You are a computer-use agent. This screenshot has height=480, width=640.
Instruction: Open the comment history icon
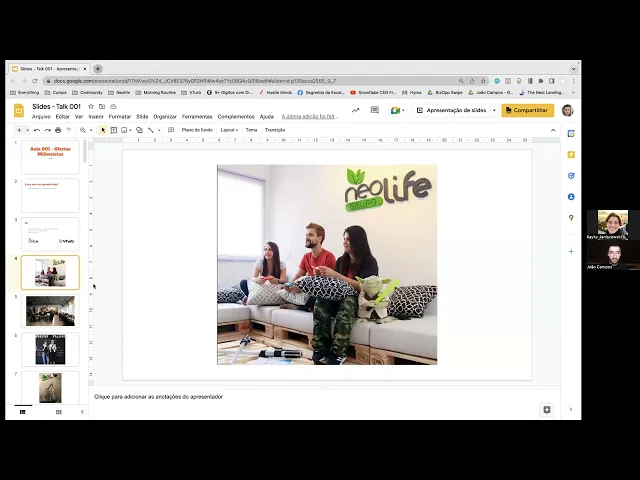pyautogui.click(x=375, y=110)
